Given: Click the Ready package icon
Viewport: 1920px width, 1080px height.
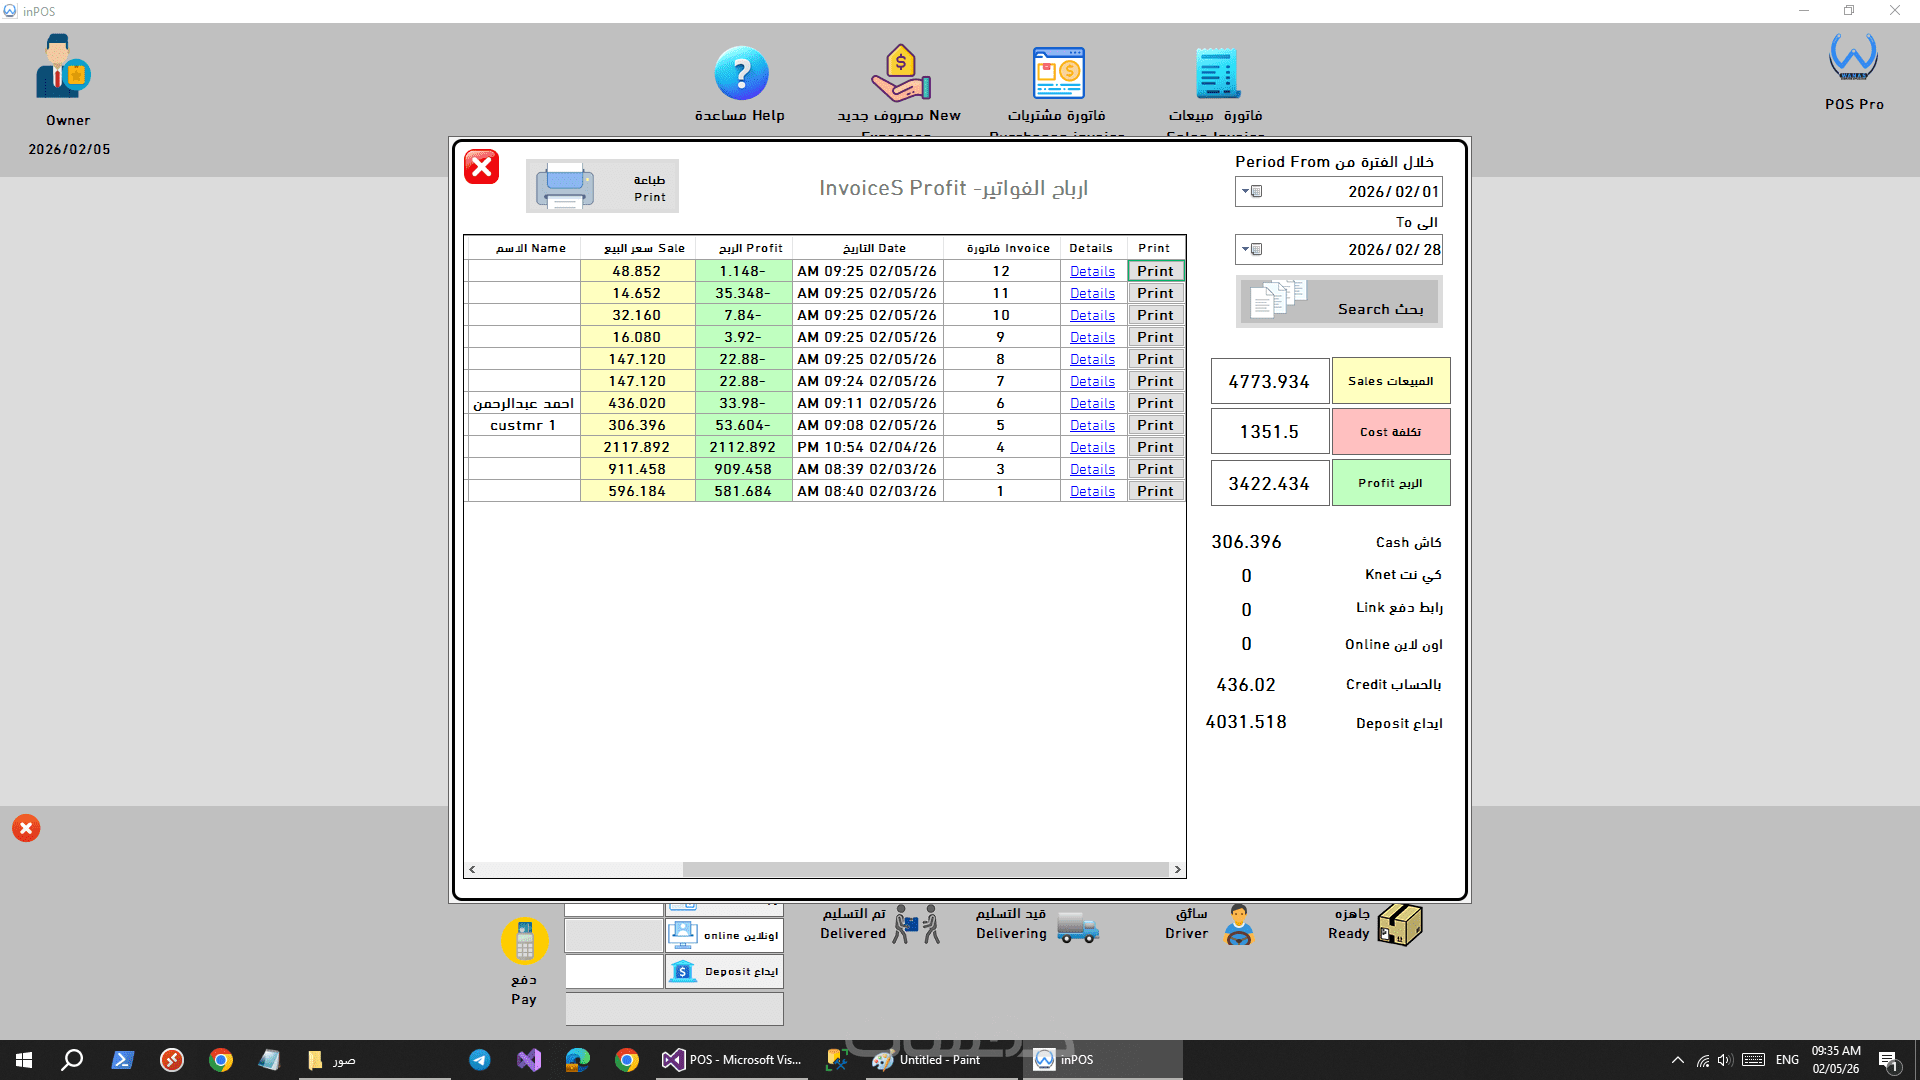Looking at the screenshot, I should (1399, 925).
